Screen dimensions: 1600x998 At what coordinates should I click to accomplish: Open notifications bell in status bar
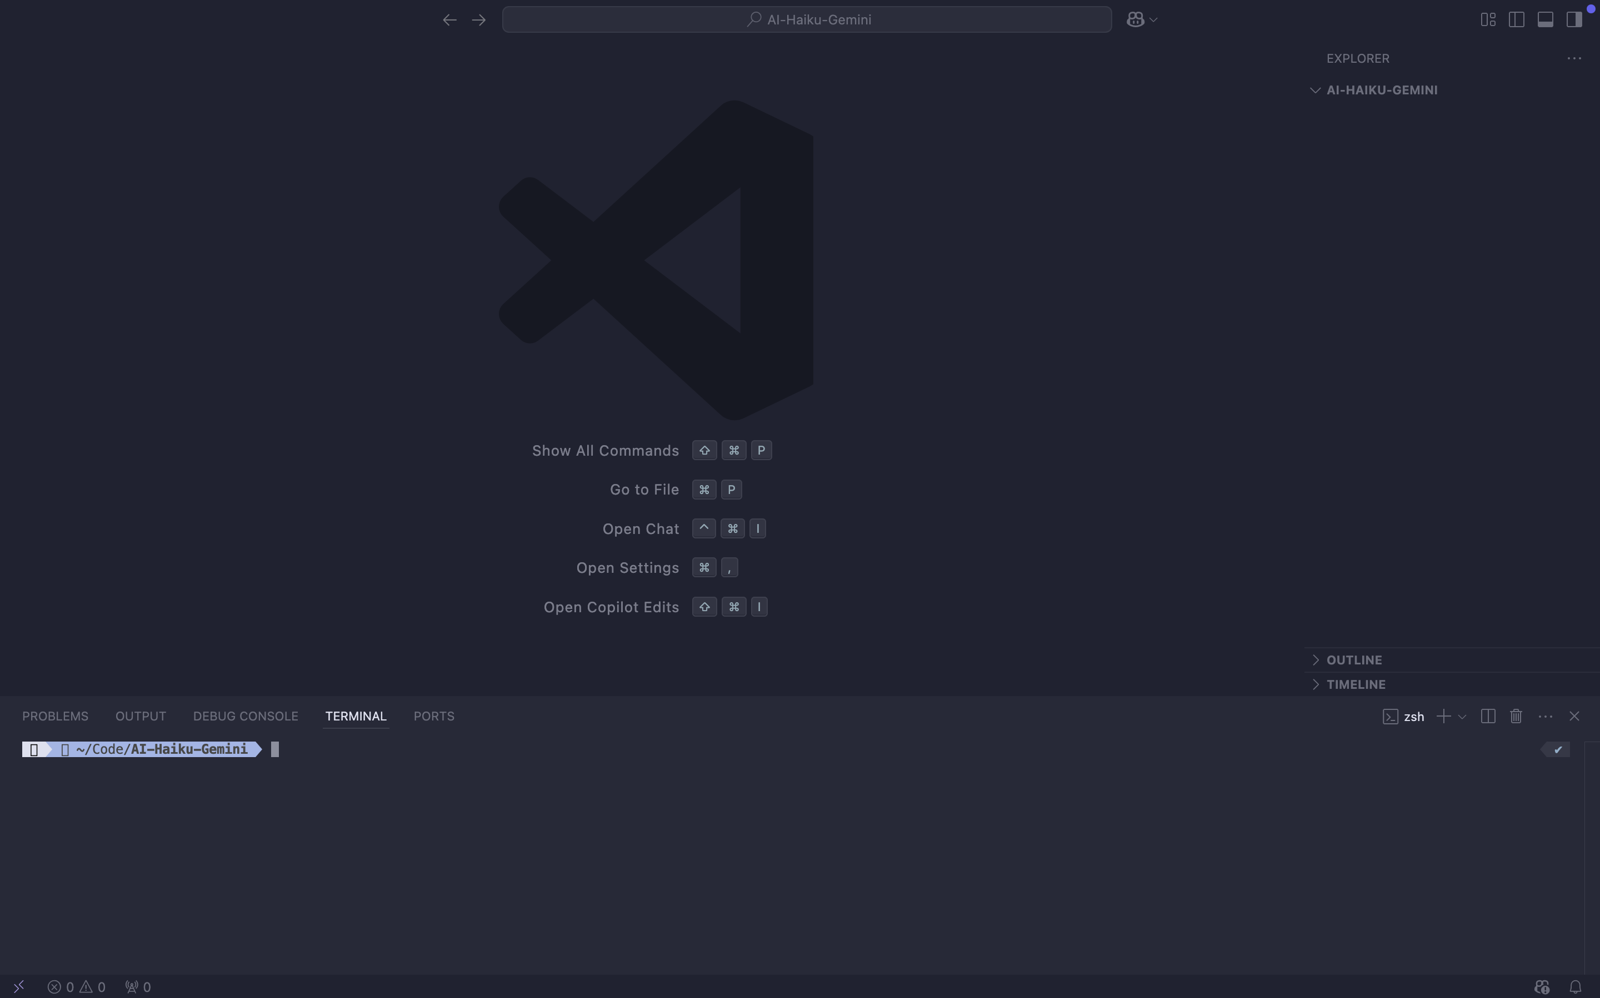tap(1575, 987)
